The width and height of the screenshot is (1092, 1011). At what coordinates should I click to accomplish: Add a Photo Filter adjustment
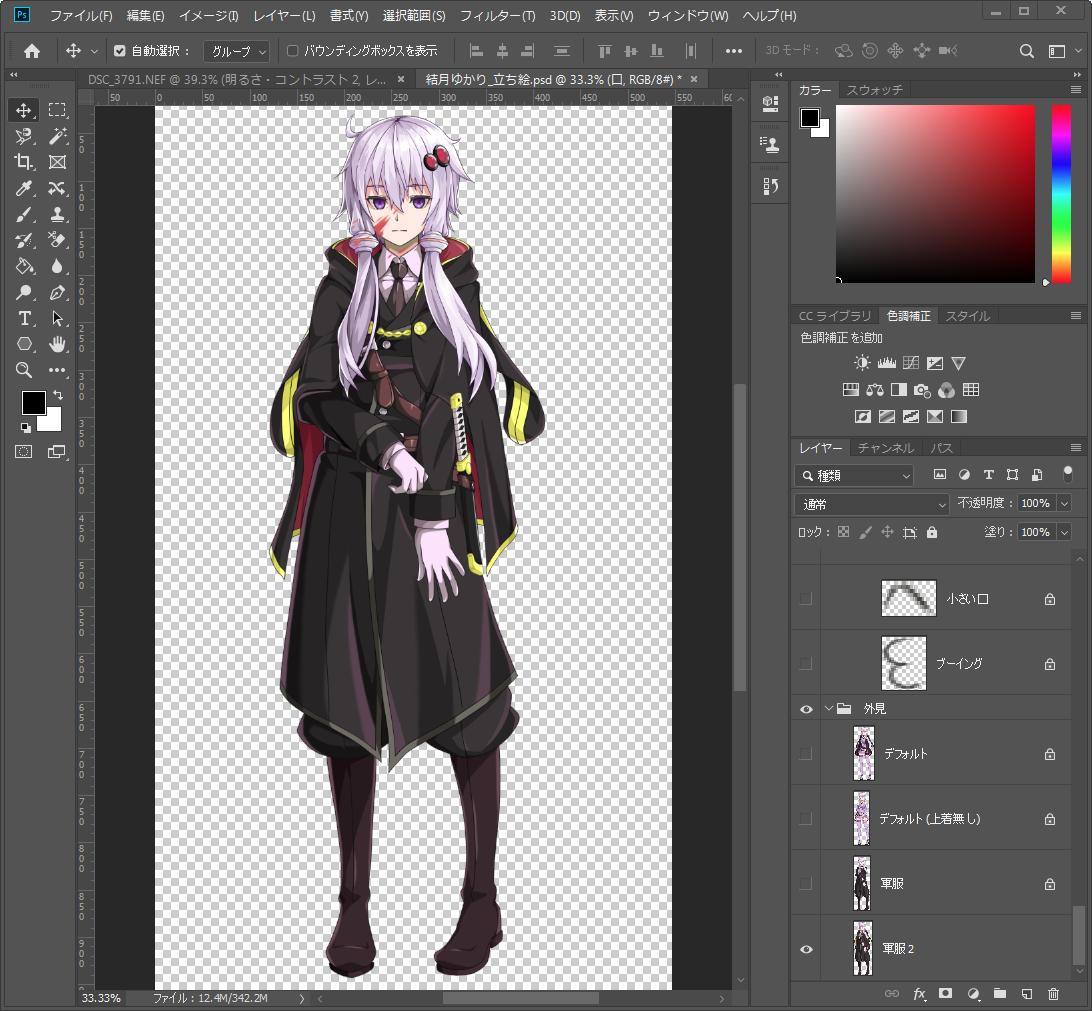coord(922,390)
